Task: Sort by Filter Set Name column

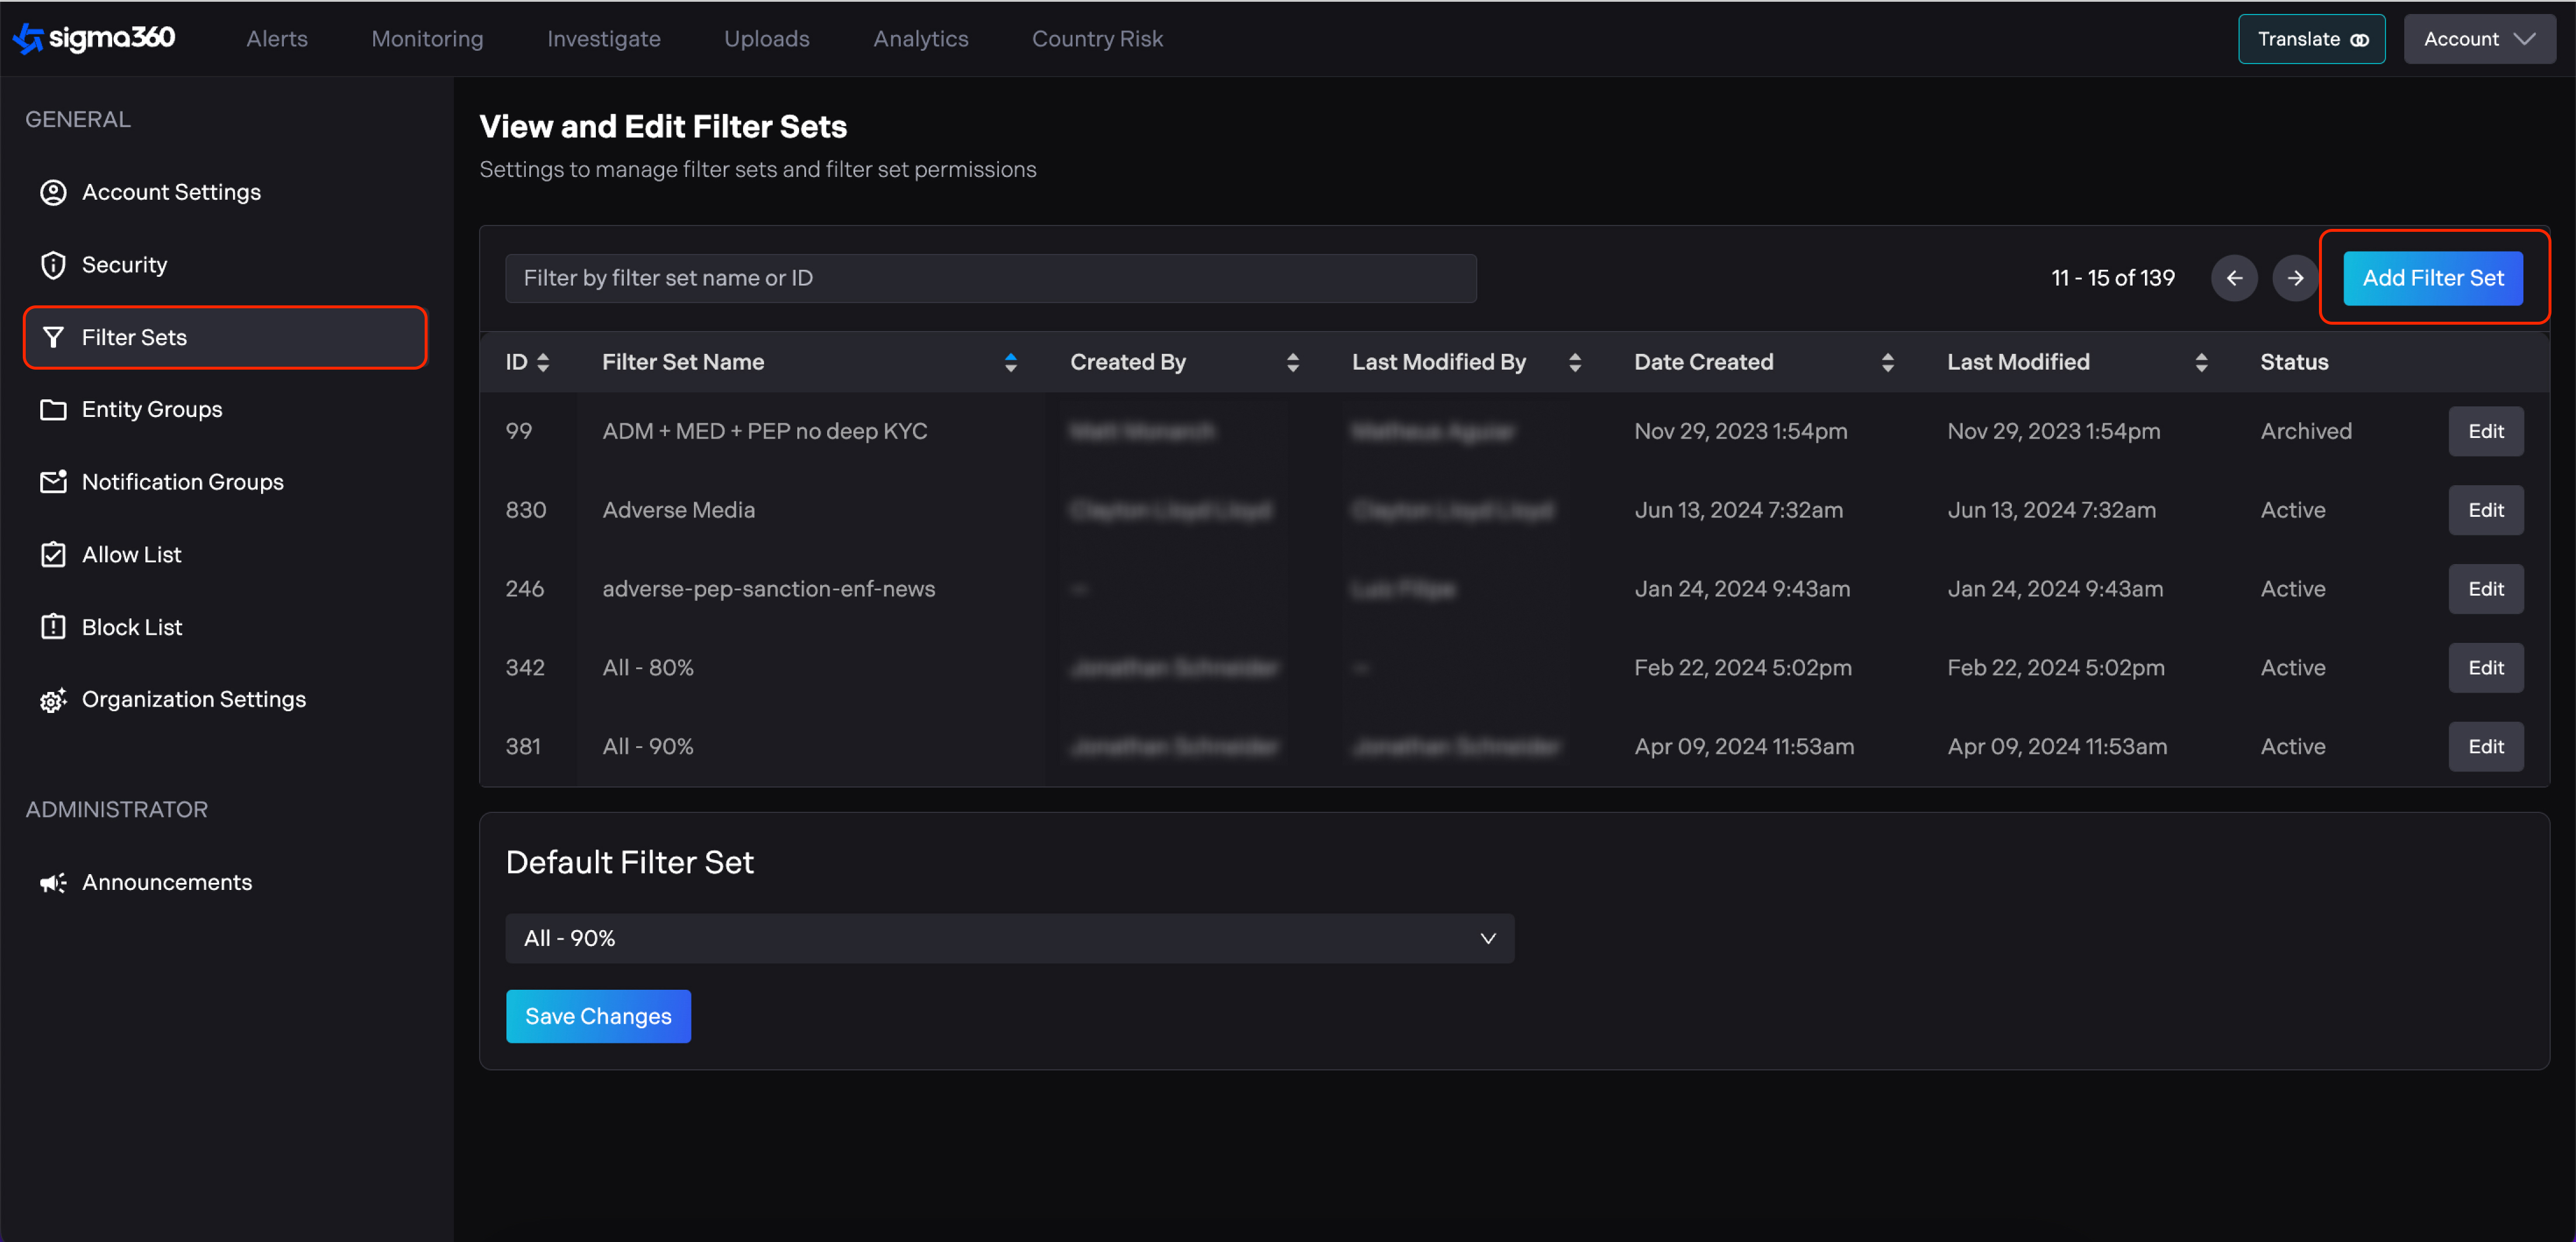Action: 1010,362
